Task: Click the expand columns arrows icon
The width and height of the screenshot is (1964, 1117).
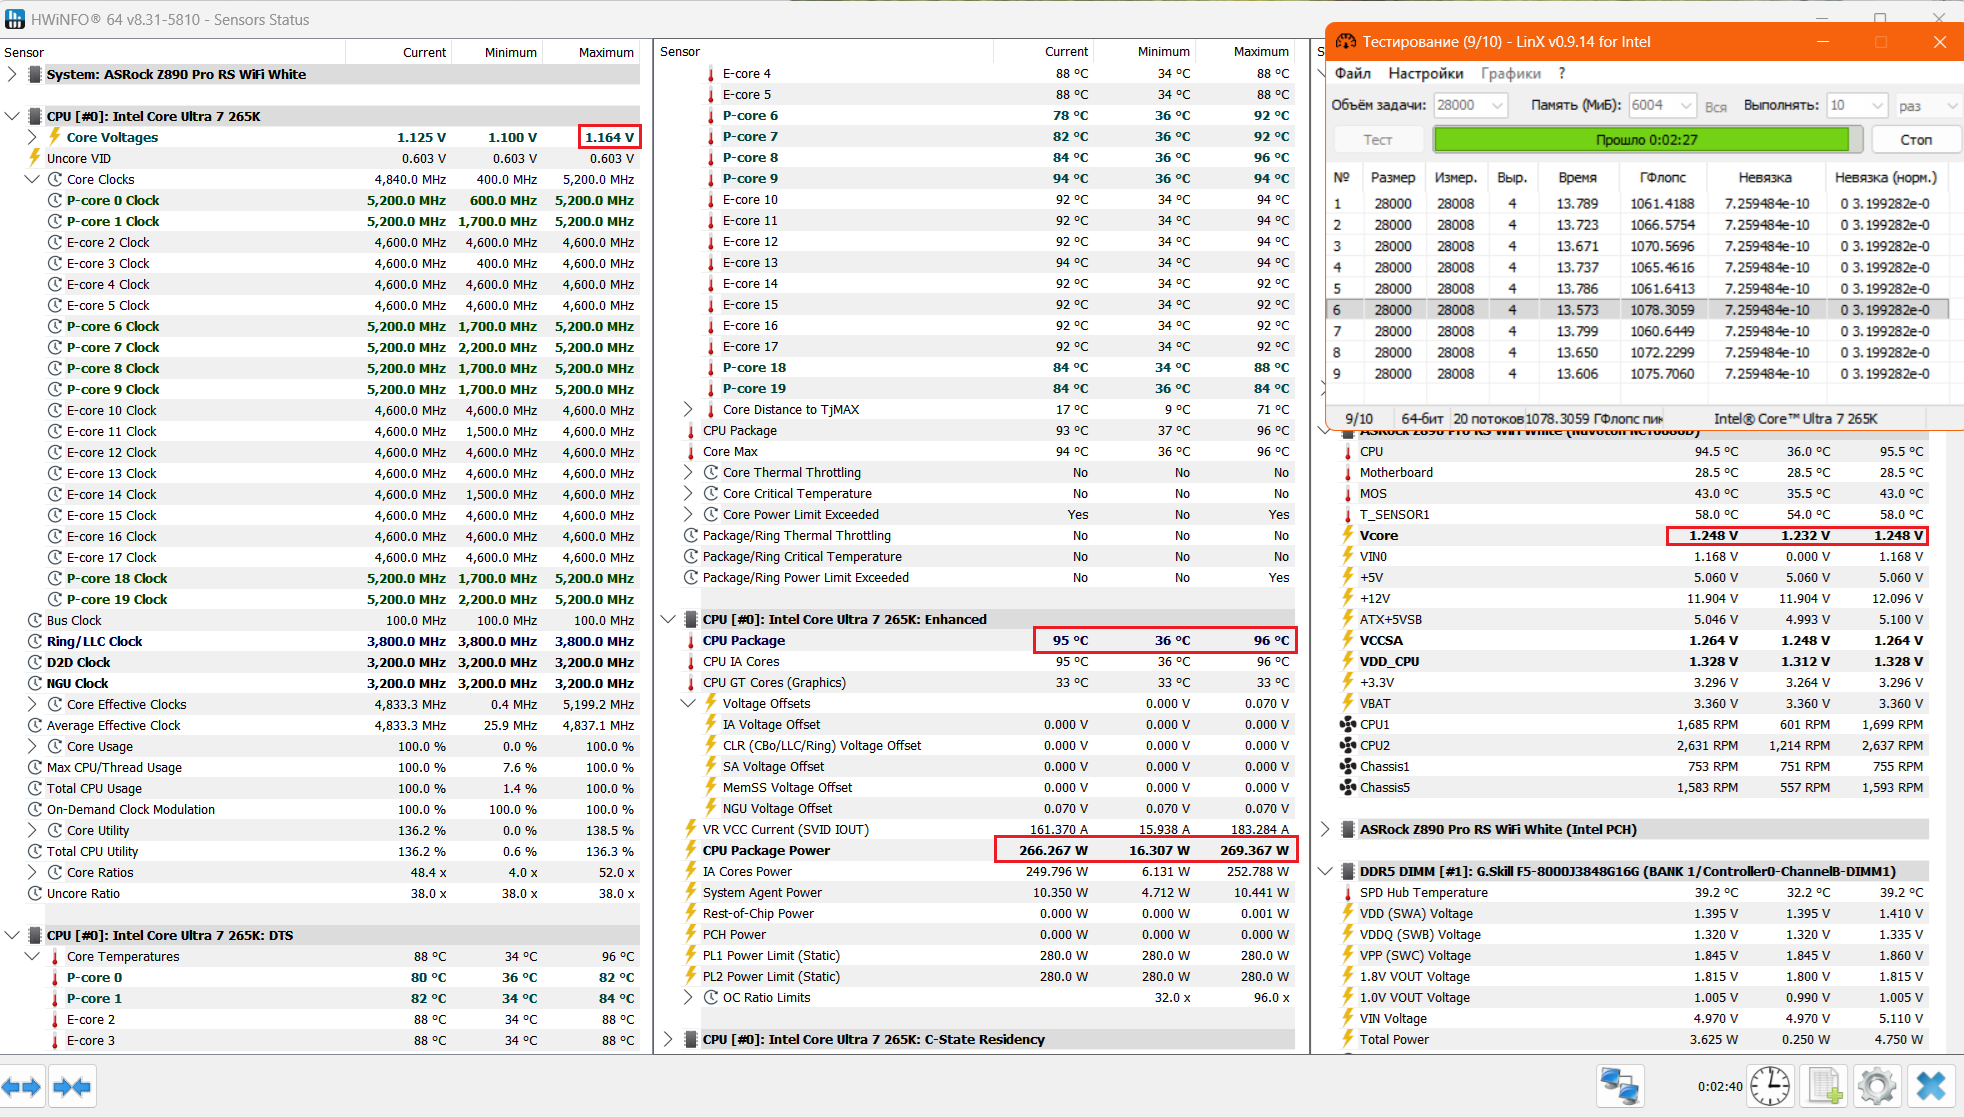Action: click(21, 1087)
